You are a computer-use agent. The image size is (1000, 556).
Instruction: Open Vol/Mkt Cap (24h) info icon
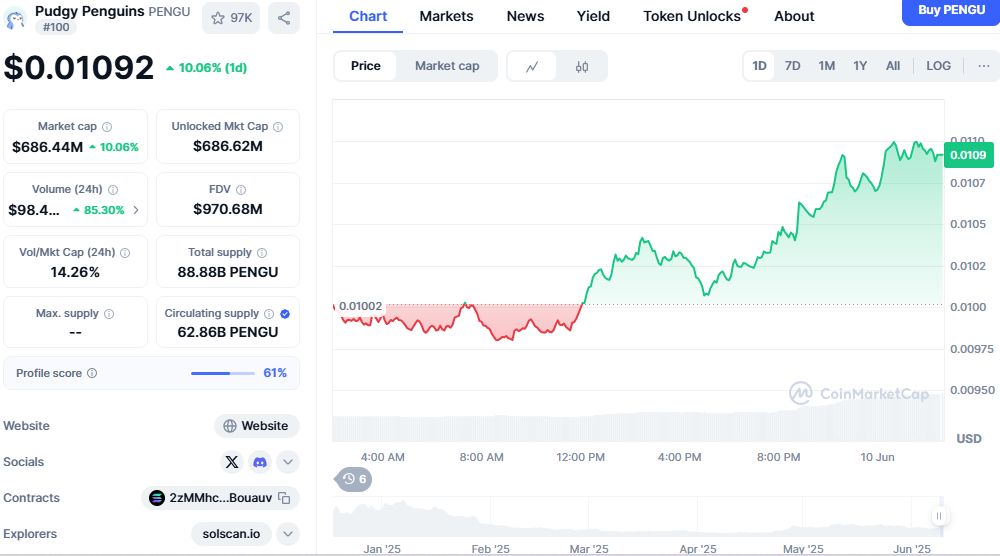(x=125, y=253)
